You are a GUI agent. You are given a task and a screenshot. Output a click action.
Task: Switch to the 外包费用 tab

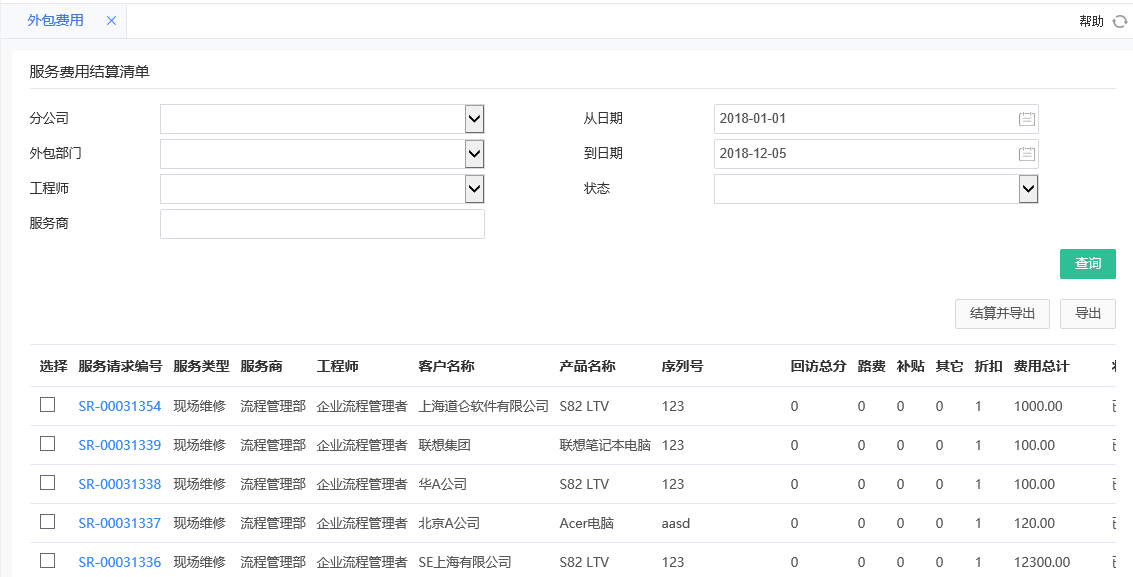pos(55,20)
